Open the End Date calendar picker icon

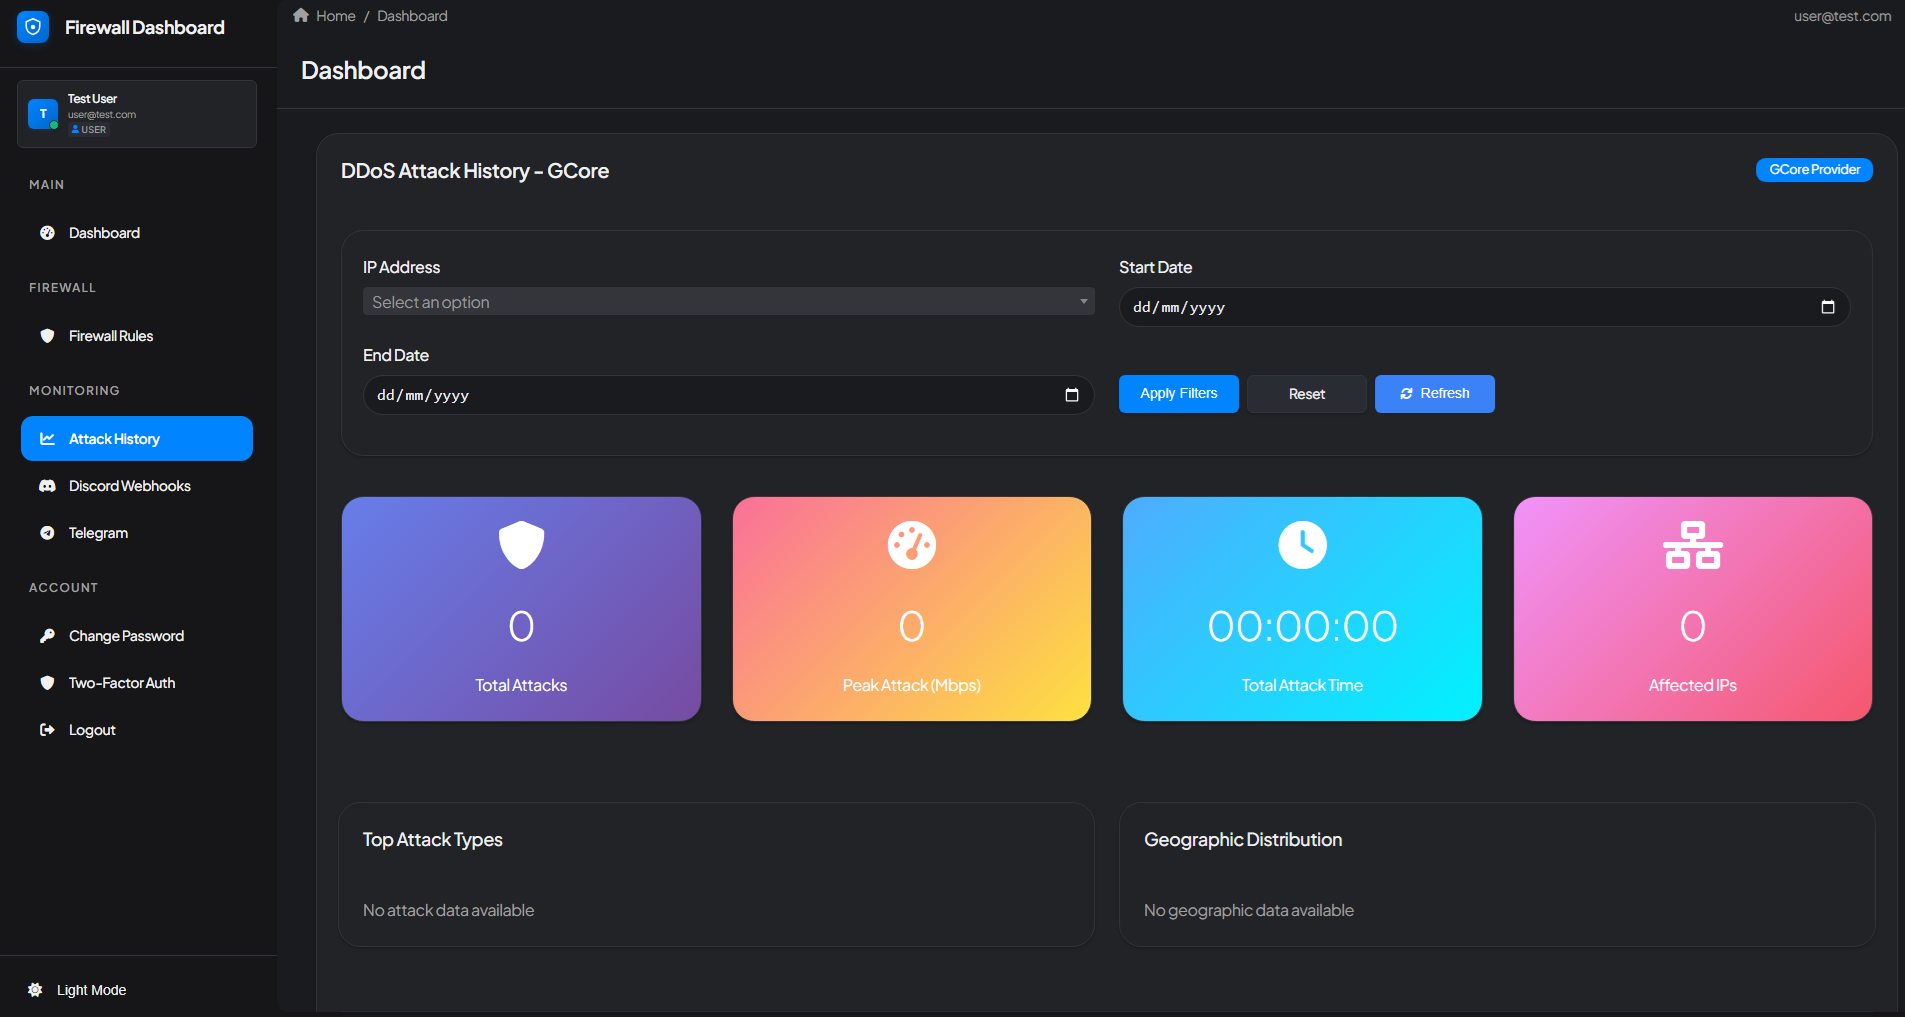[x=1072, y=395]
